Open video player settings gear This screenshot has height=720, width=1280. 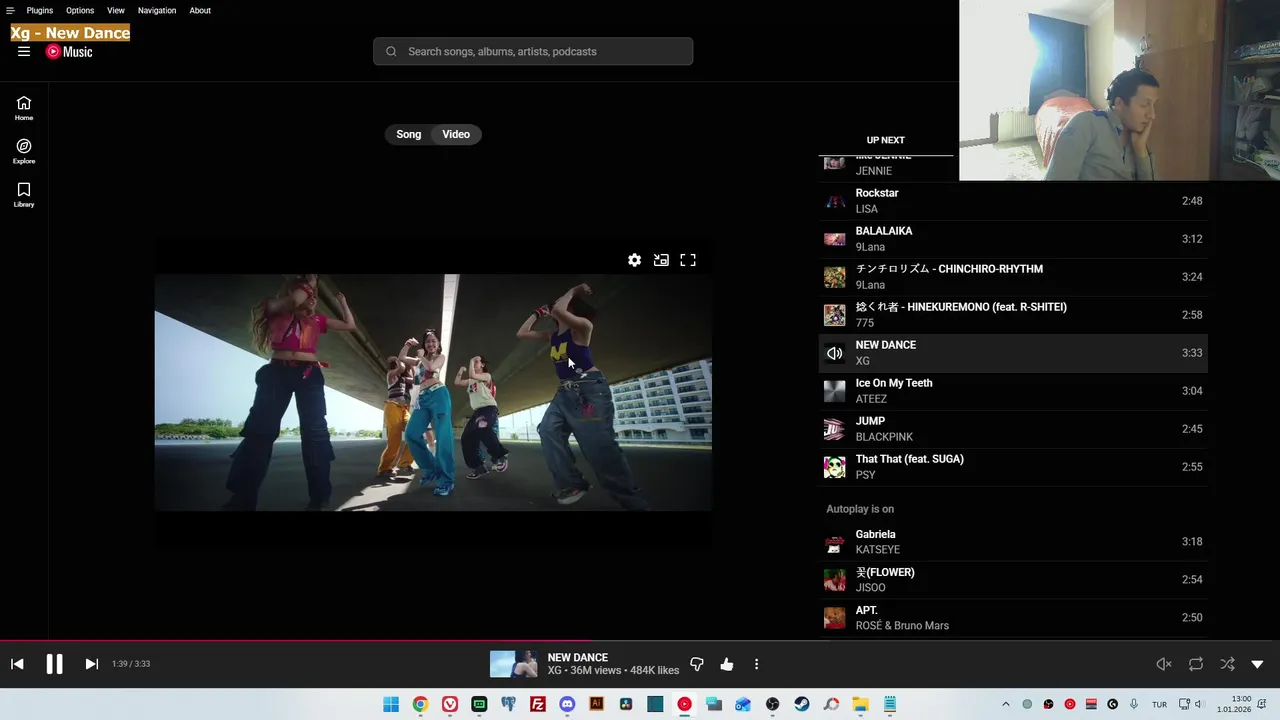pos(634,260)
